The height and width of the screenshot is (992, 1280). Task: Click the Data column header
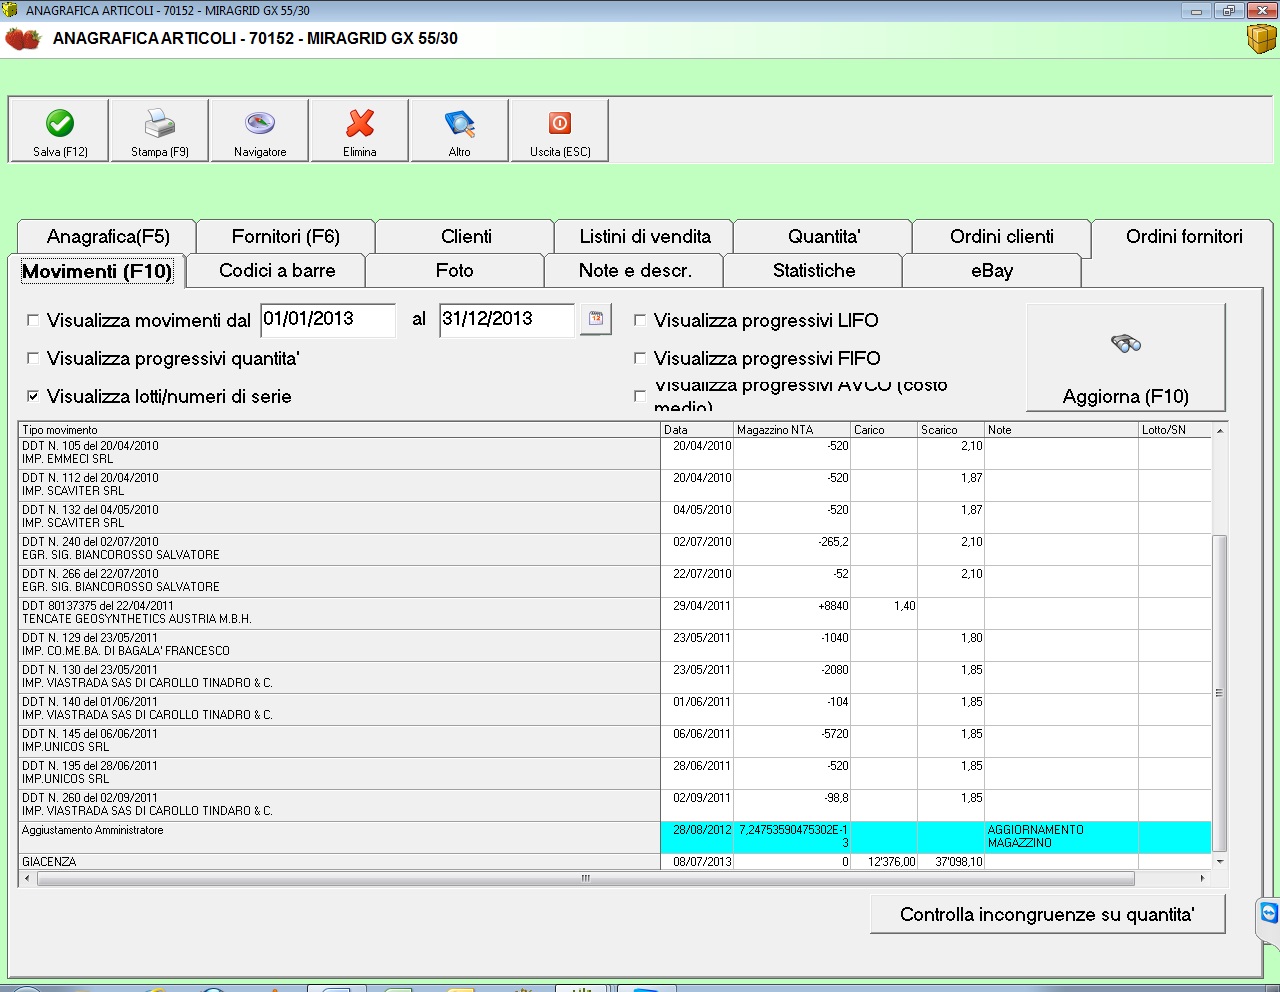(696, 430)
